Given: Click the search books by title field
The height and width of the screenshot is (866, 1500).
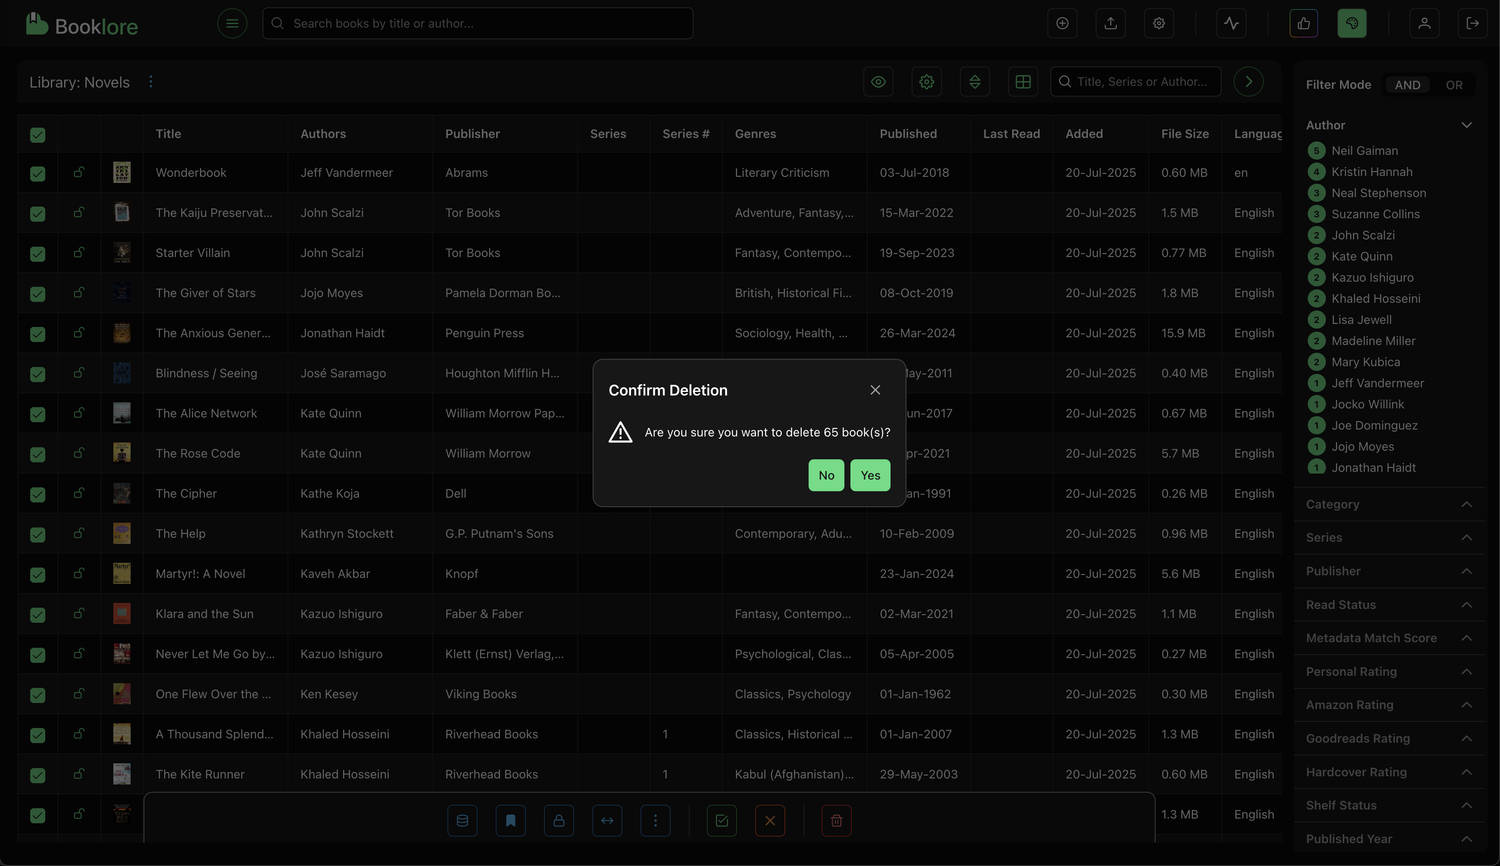Looking at the screenshot, I should 478,23.
